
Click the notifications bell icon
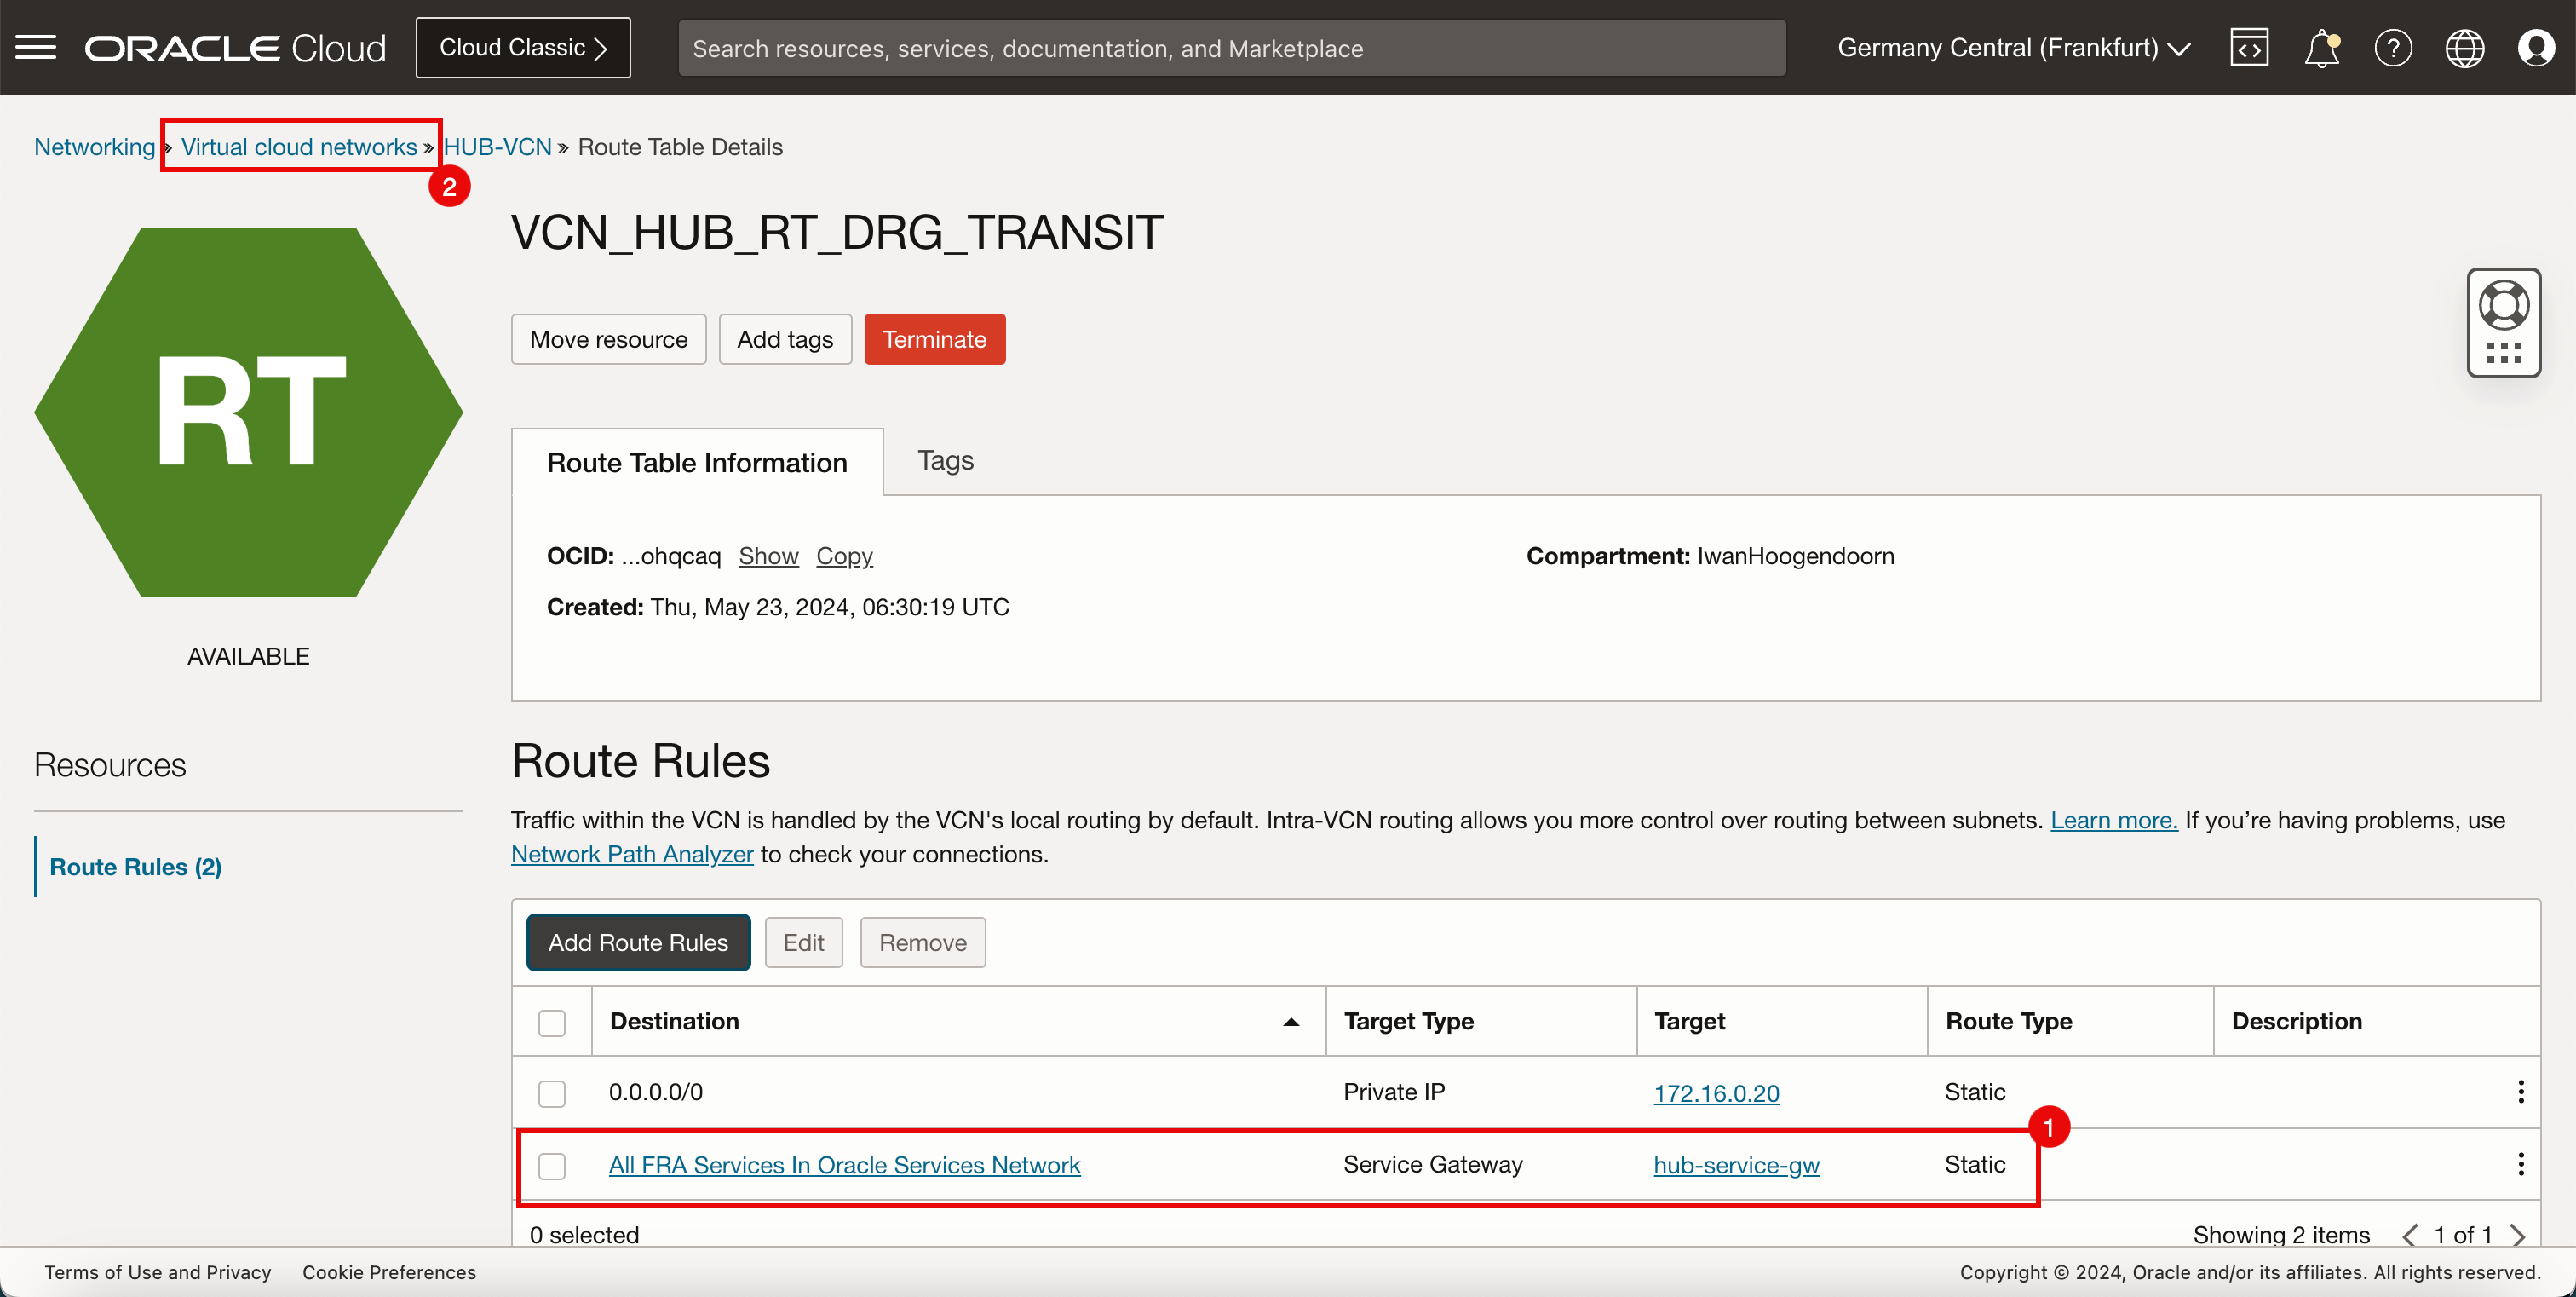(x=2321, y=46)
